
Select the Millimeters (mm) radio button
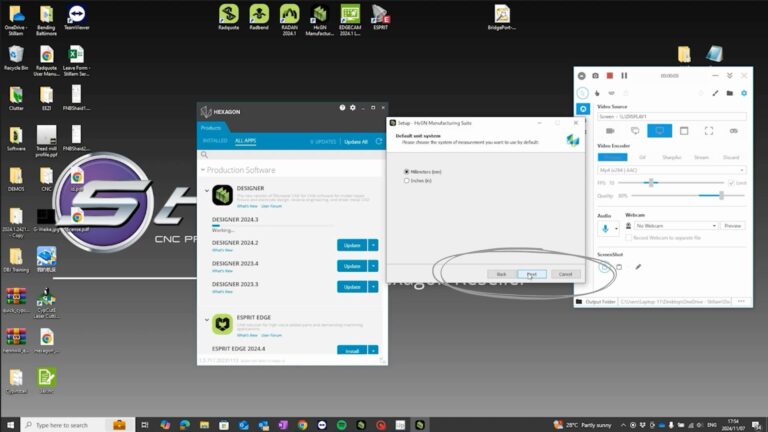point(406,172)
